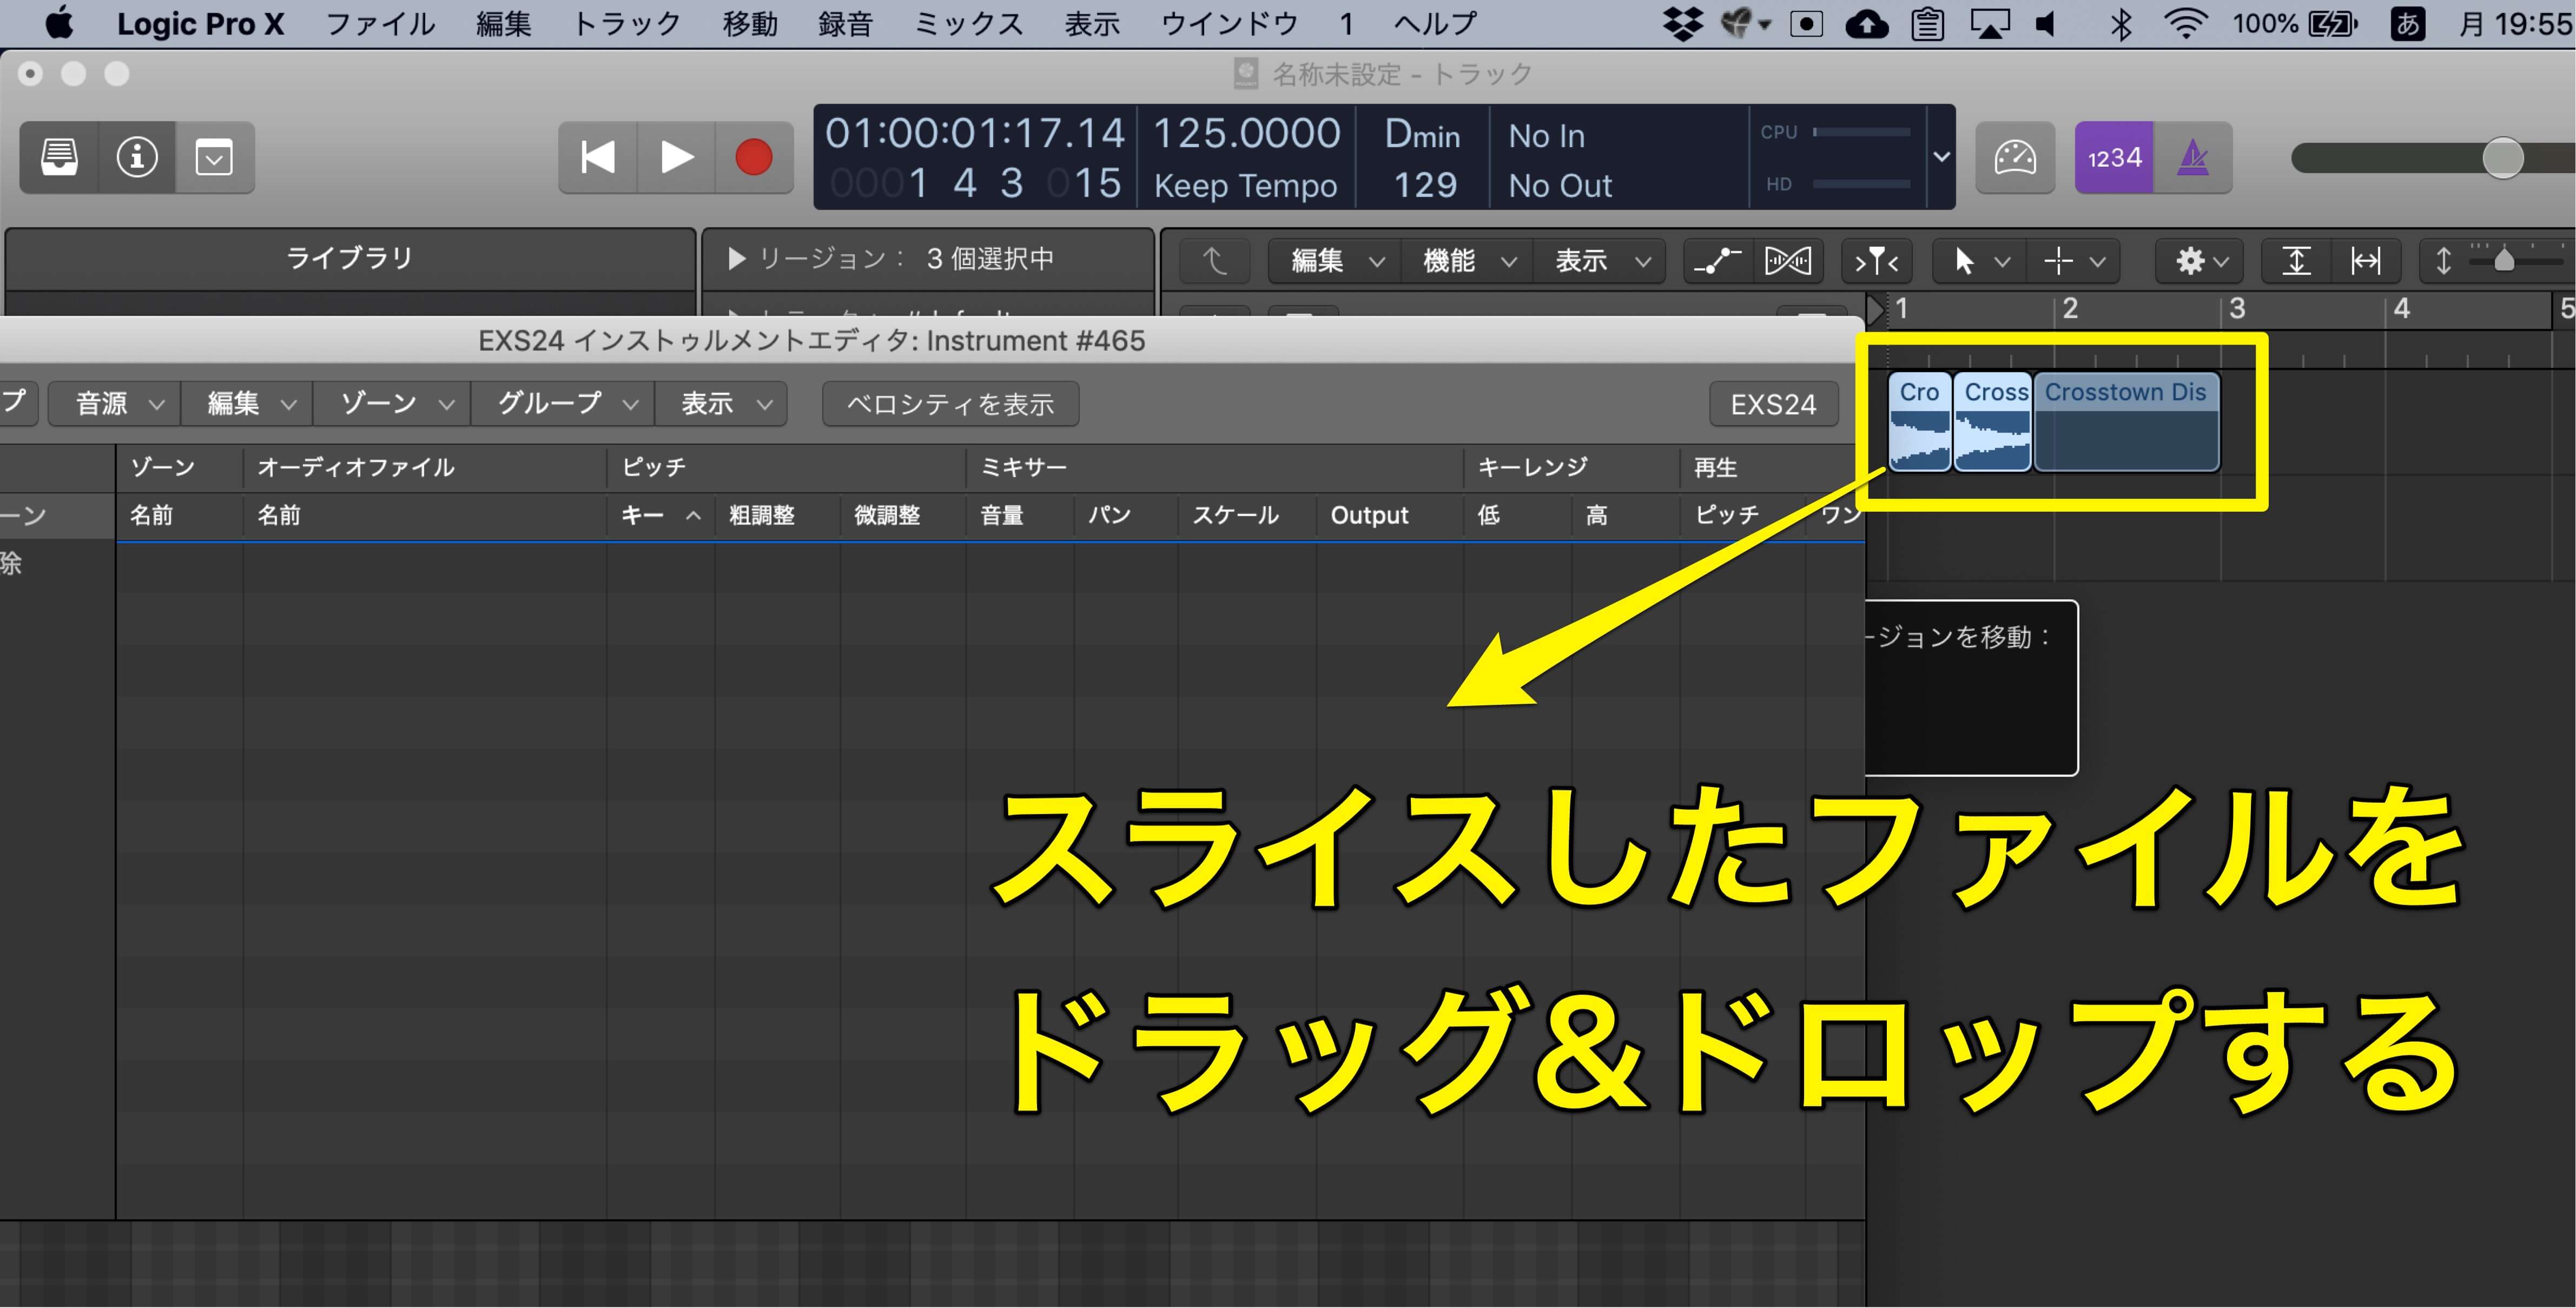Open the ヘルプ menu
Viewport: 2576px width, 1308px height.
point(1436,23)
